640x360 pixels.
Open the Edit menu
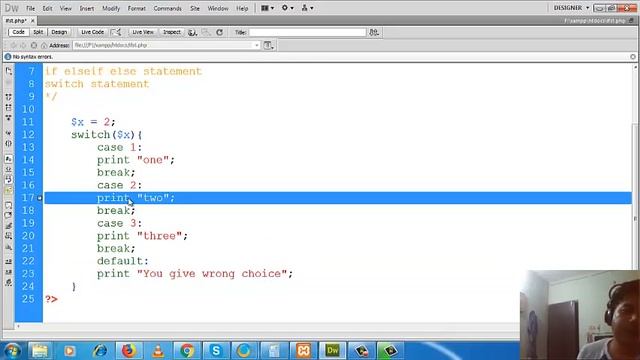[47, 8]
